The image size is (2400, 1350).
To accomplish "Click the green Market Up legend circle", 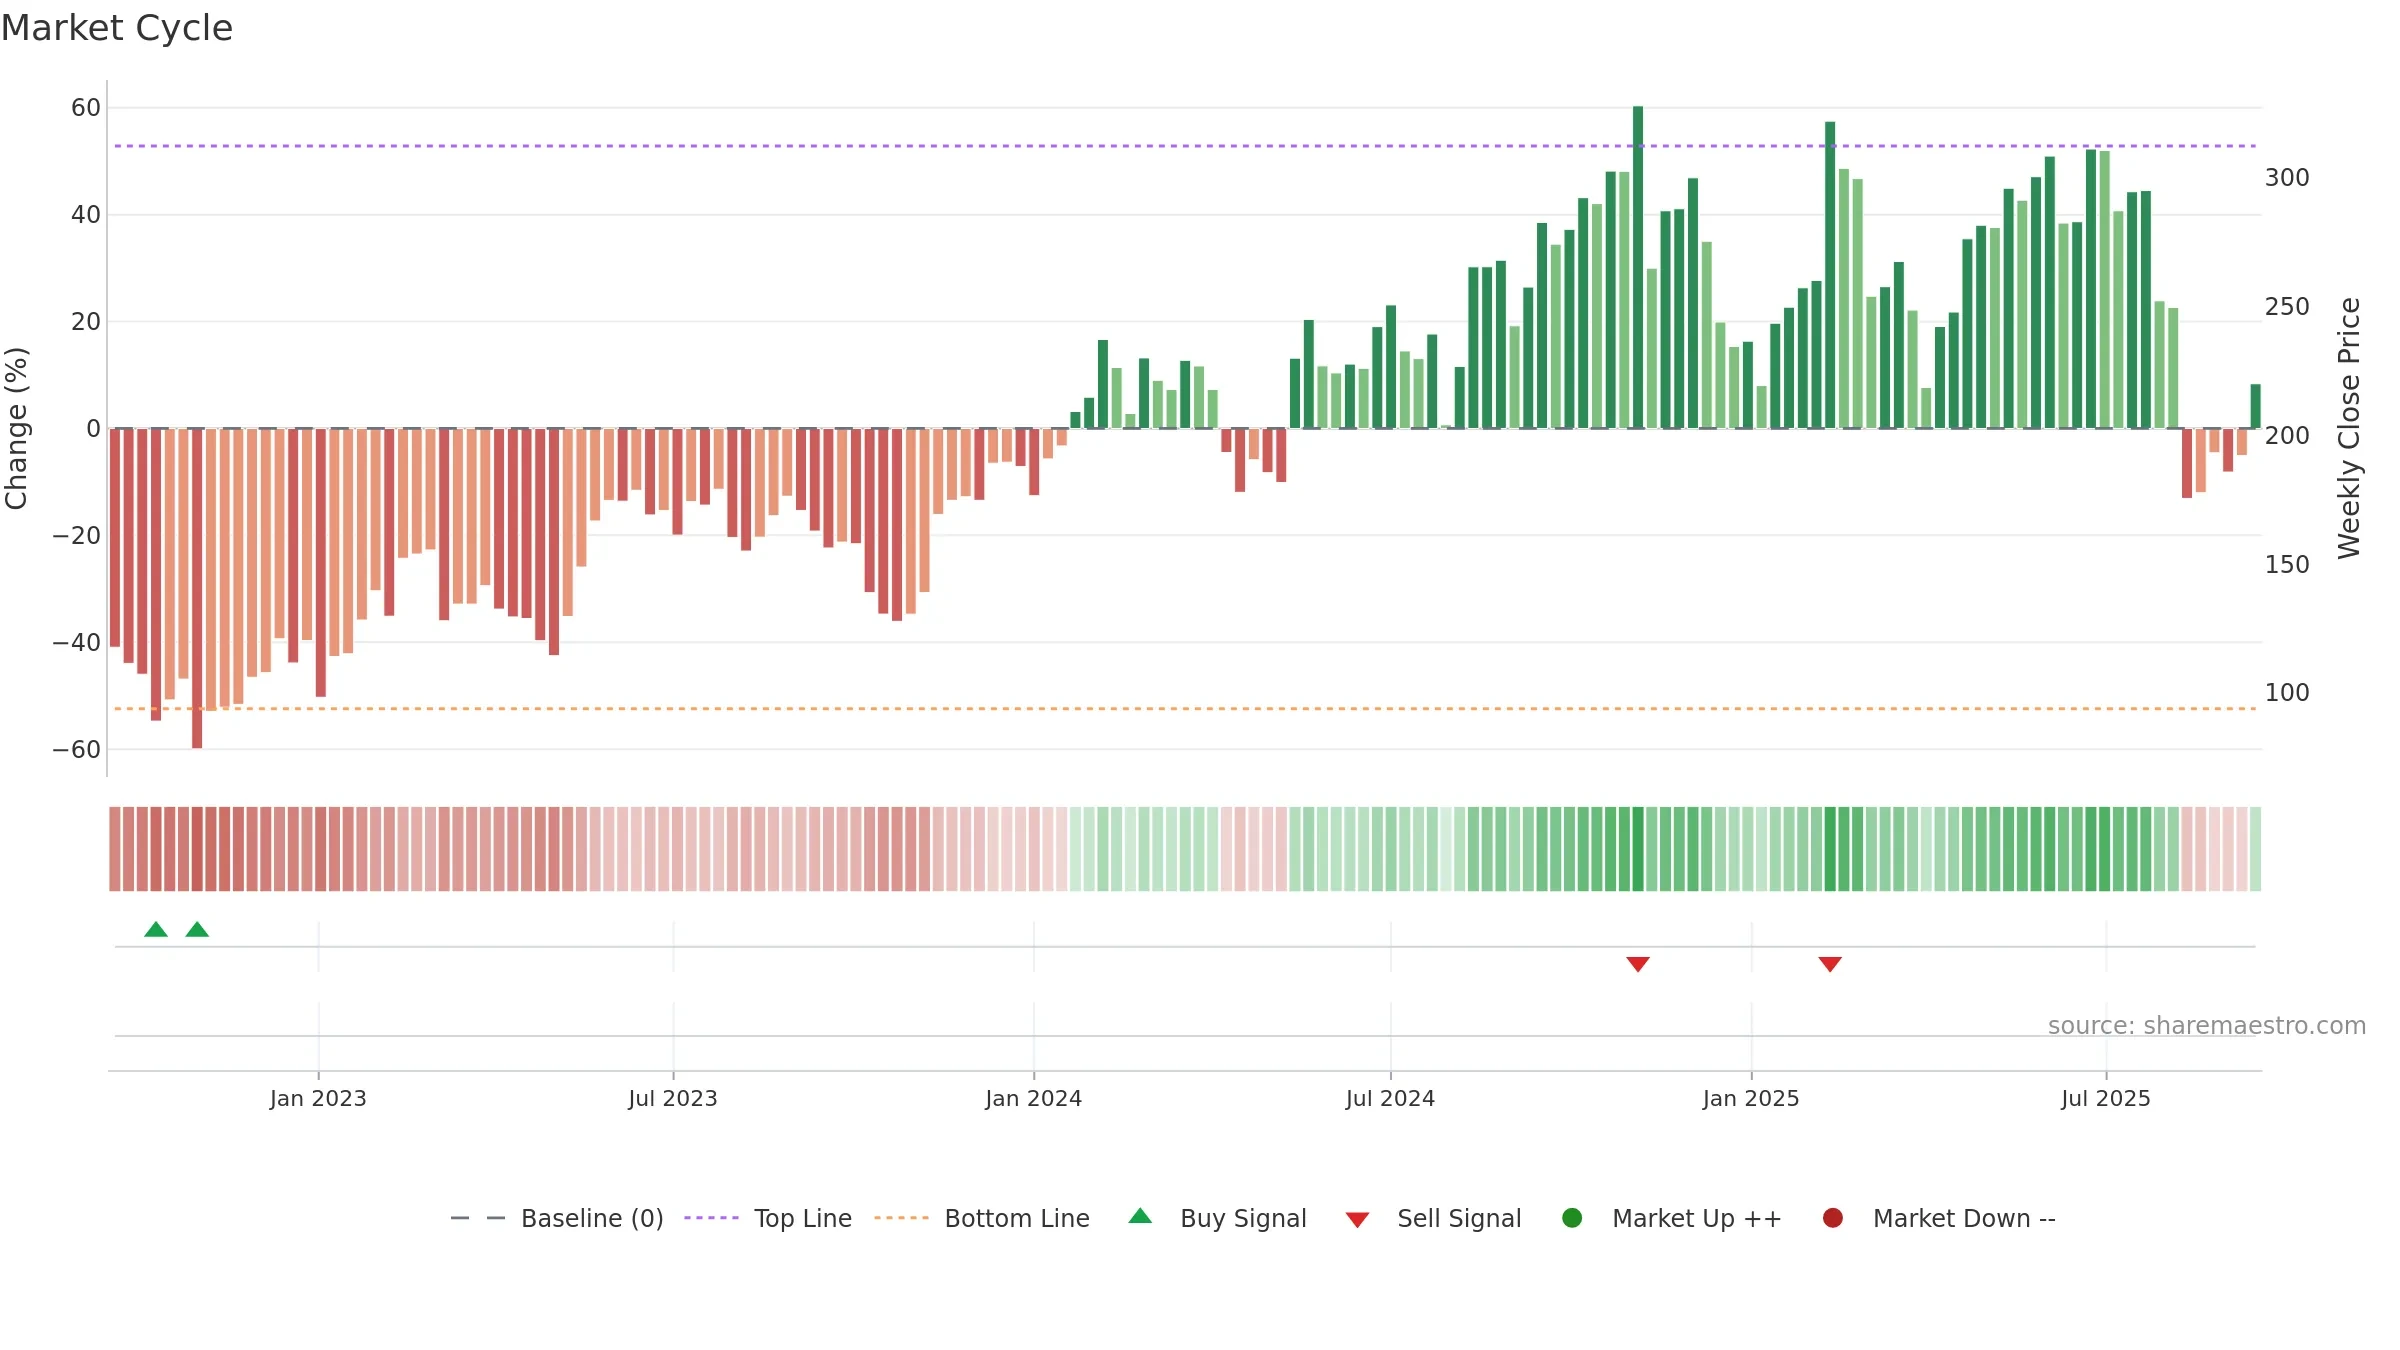I will [x=1572, y=1218].
